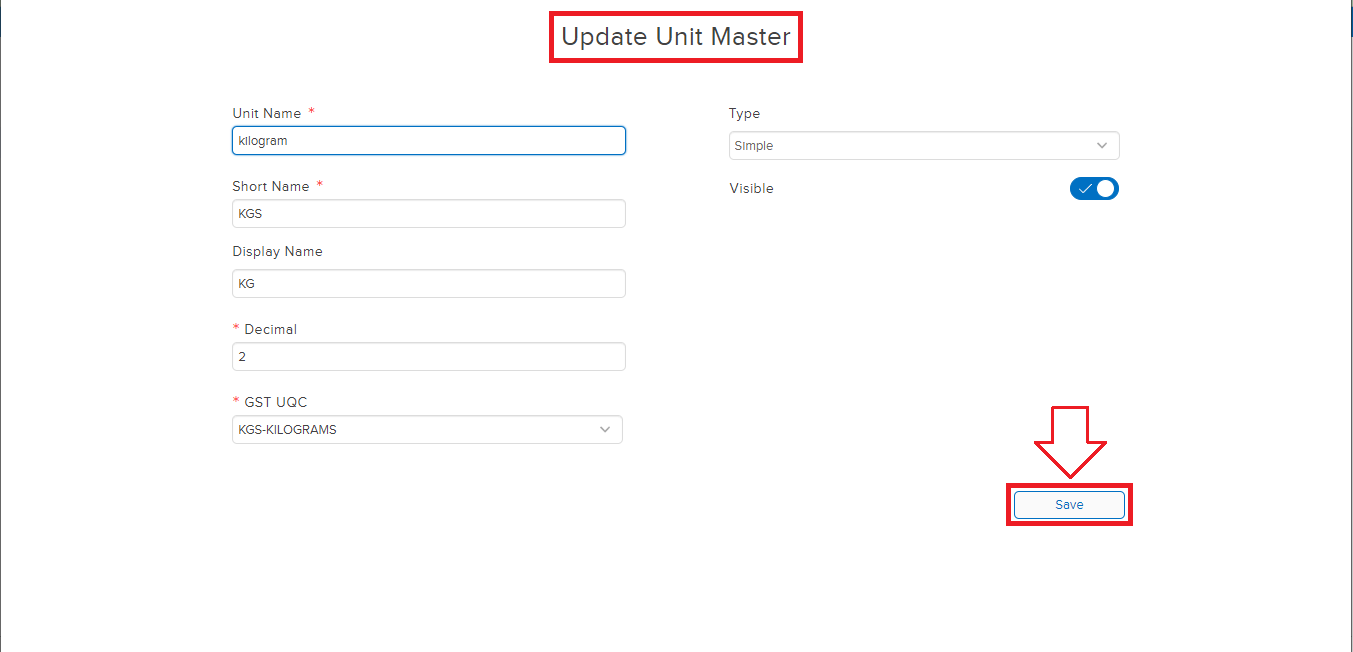Click the Unit Name label
The height and width of the screenshot is (652, 1353).
click(x=267, y=114)
